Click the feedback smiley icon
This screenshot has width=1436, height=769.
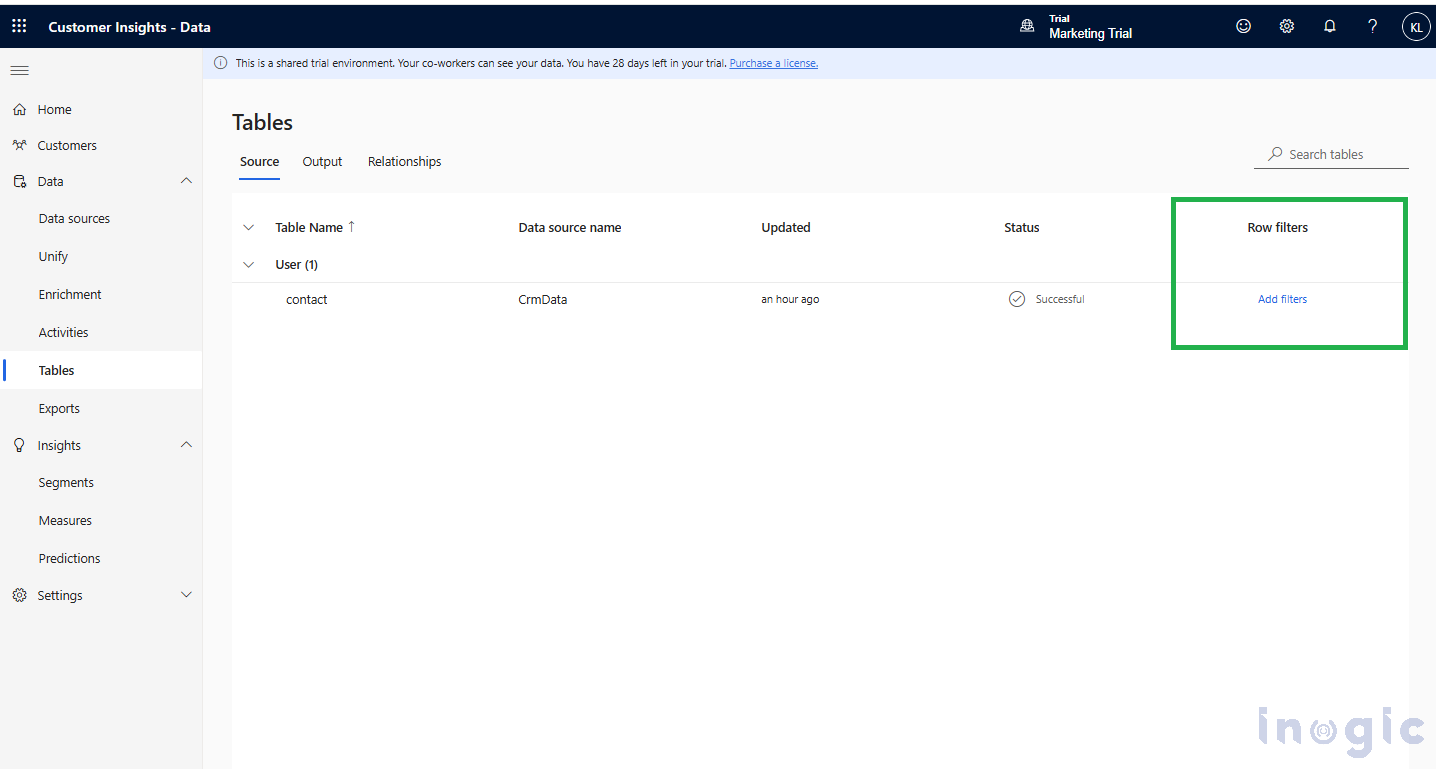(1243, 26)
